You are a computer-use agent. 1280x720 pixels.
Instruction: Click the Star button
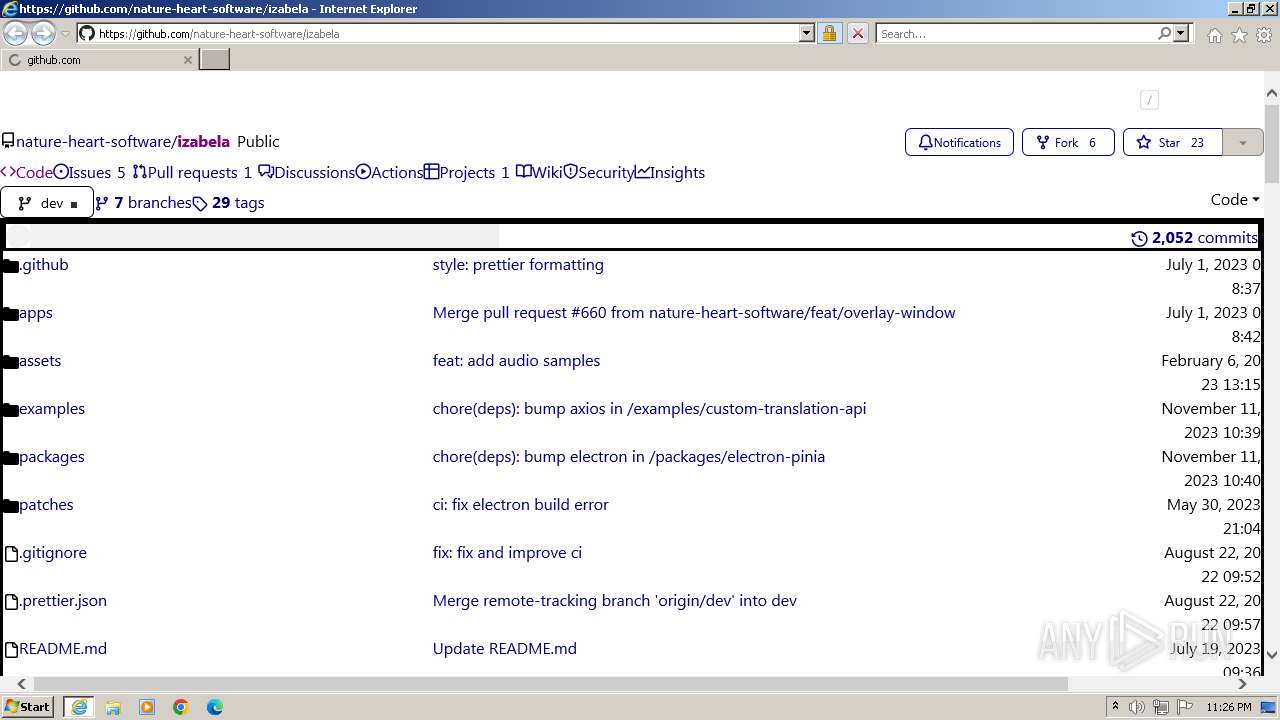tap(1173, 142)
